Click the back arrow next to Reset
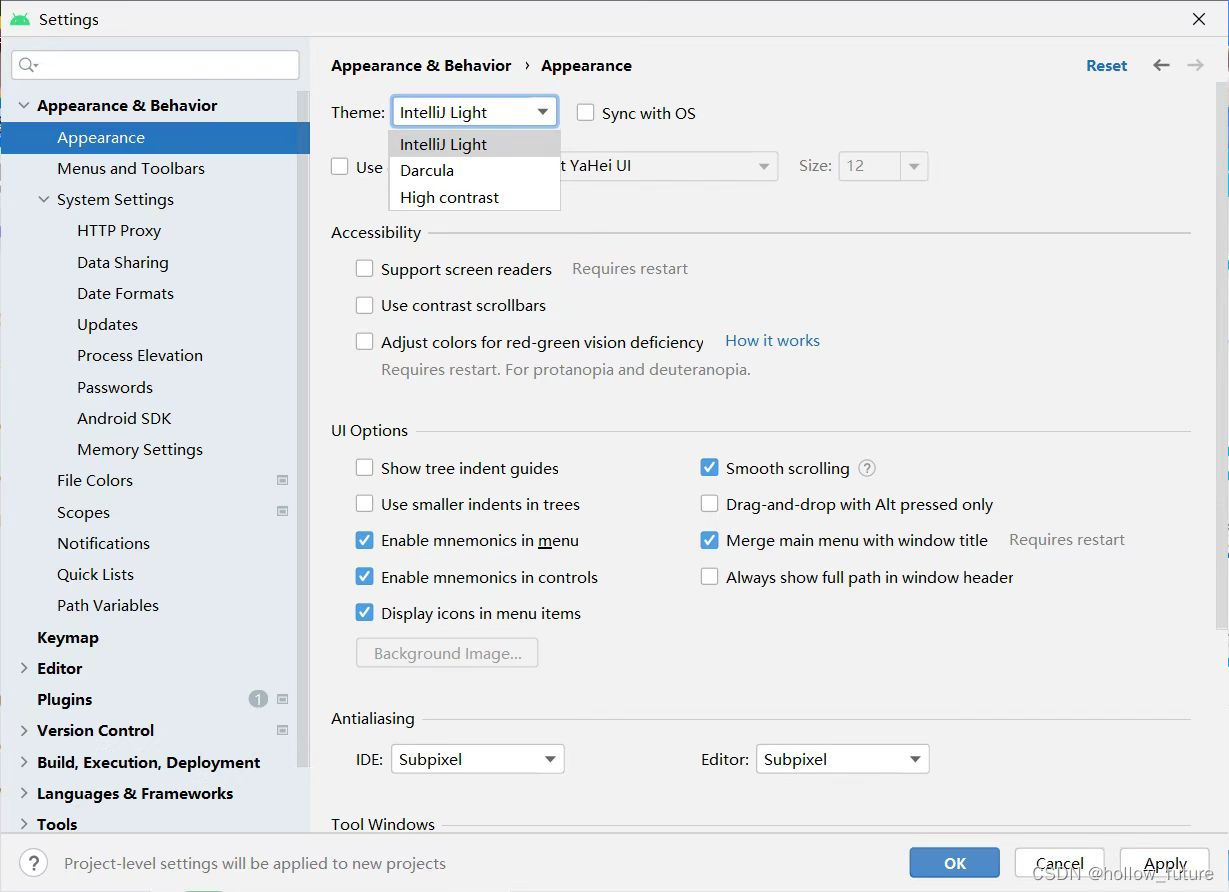This screenshot has height=892, width=1229. (1161, 65)
